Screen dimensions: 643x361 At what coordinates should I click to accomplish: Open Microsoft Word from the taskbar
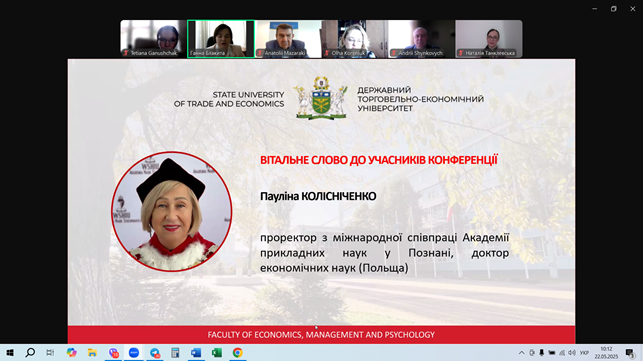pos(196,353)
